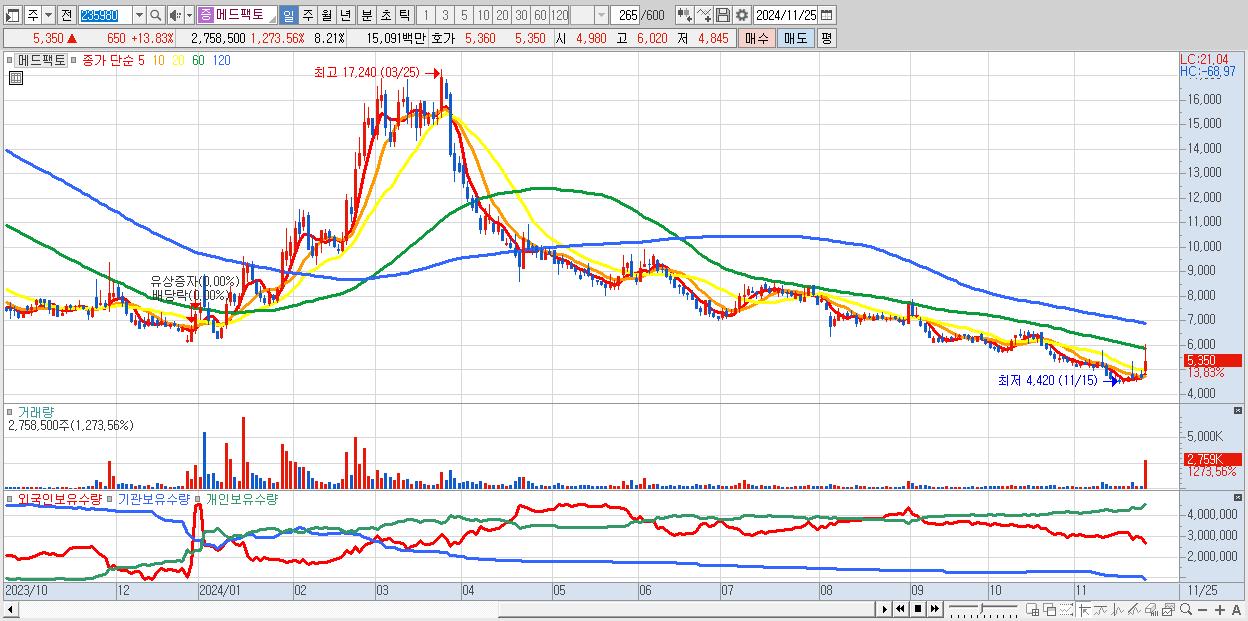Viewport: 1248px width, 621px height.
Task: Edit the date field 2024/11/25
Action: 786,15
